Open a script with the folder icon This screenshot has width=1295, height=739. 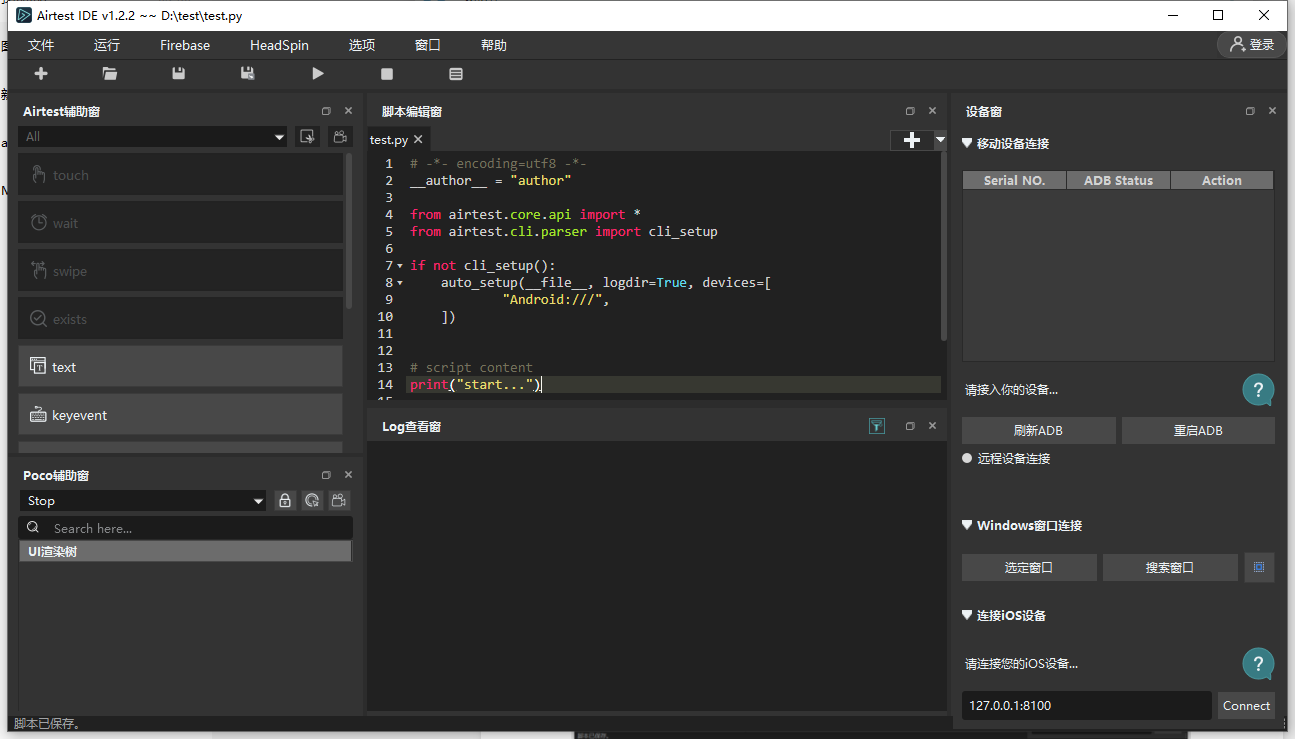point(110,73)
